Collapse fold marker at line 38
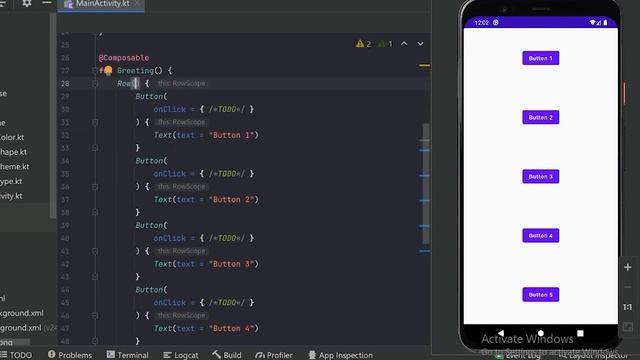The width and height of the screenshot is (640, 360). coord(95,212)
